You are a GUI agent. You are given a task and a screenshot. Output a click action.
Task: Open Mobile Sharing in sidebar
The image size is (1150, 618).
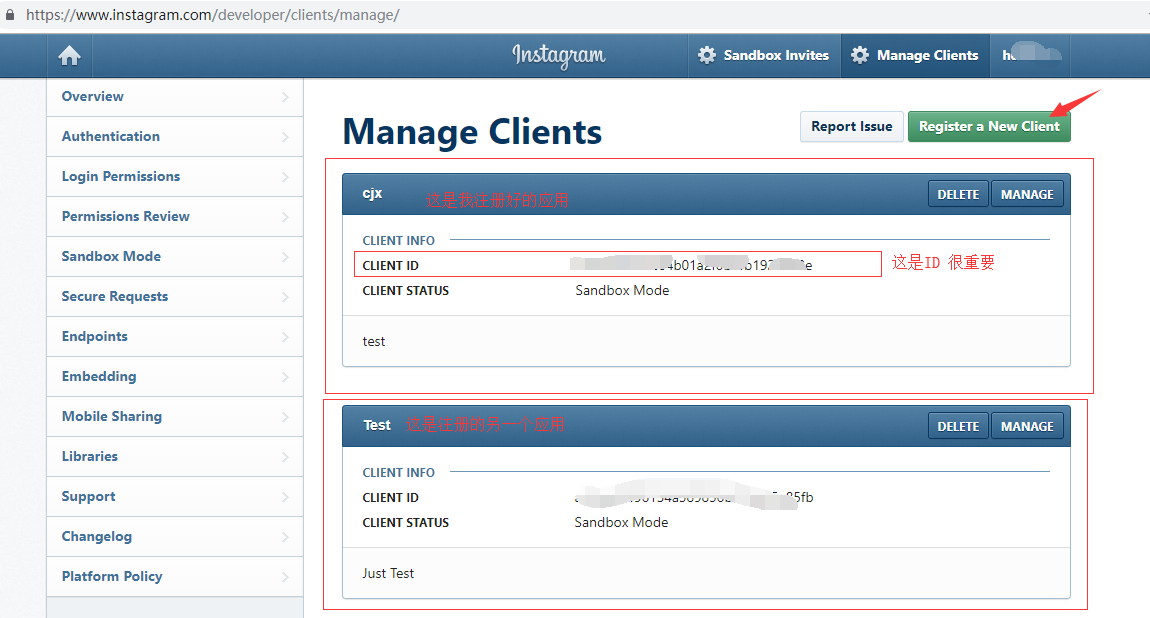pos(175,416)
